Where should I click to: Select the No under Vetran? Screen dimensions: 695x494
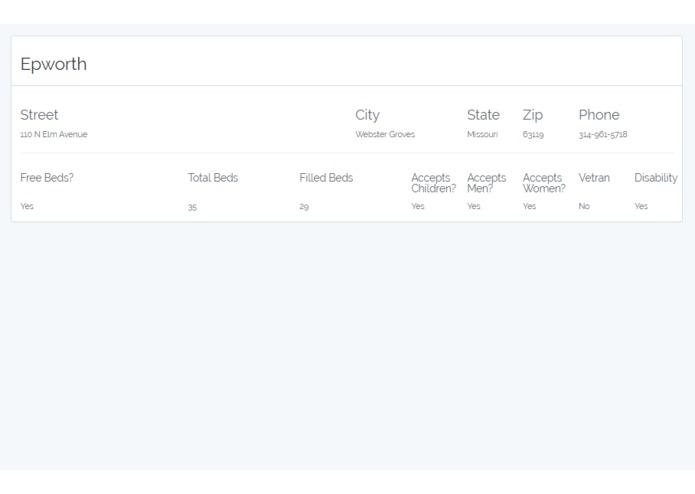(584, 206)
